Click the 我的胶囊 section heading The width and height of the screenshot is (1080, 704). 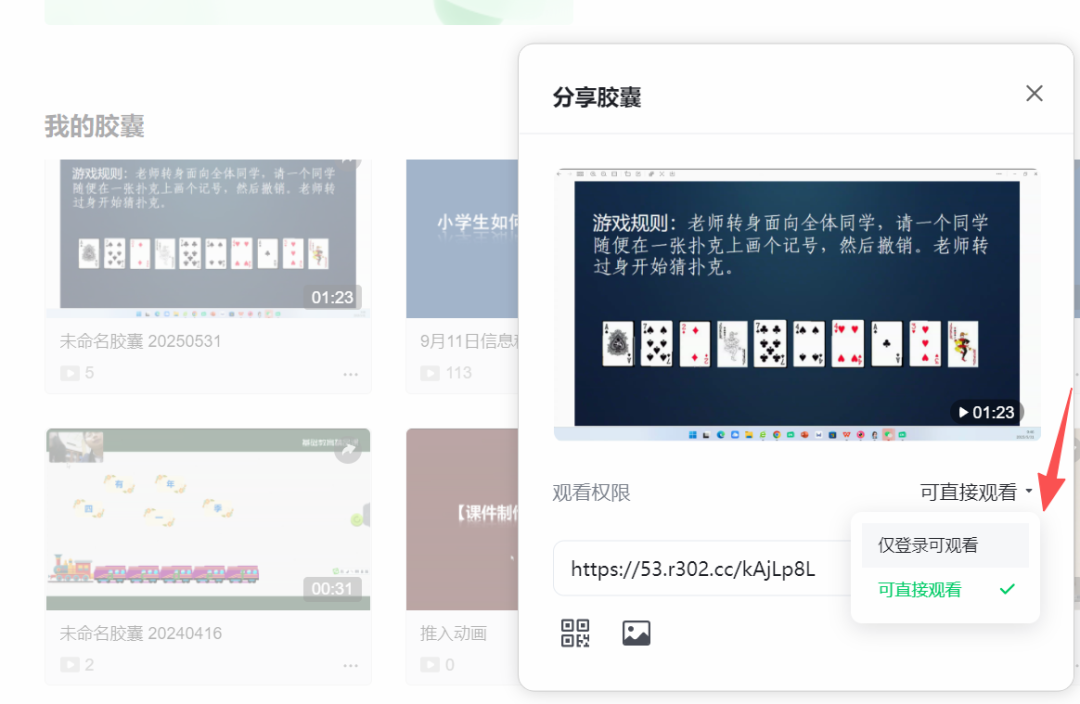click(94, 127)
